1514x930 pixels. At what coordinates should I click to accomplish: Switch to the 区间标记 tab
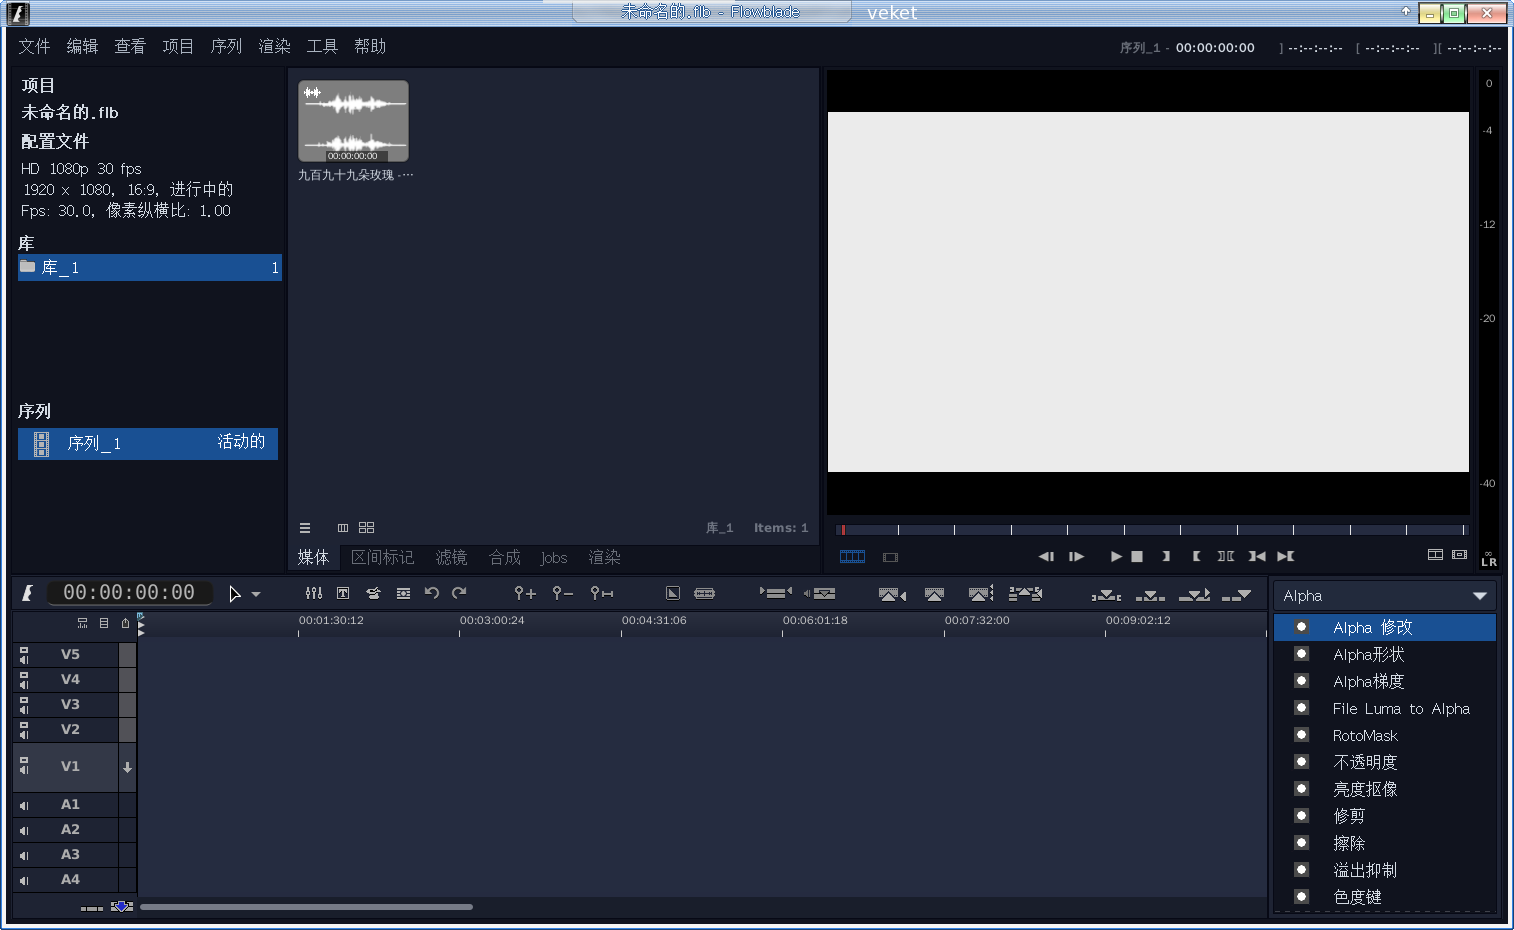coord(382,557)
